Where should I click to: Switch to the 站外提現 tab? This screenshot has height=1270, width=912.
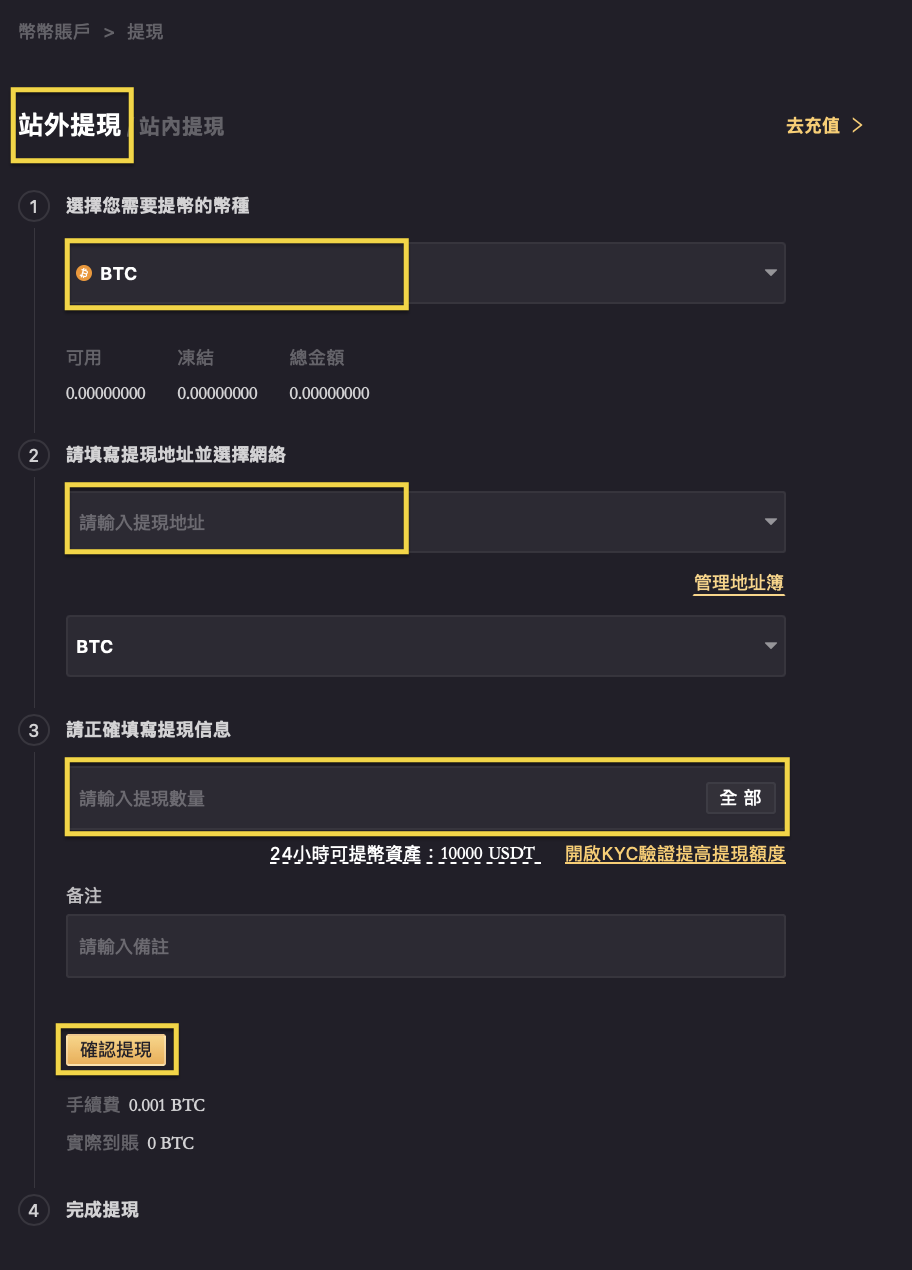70,125
